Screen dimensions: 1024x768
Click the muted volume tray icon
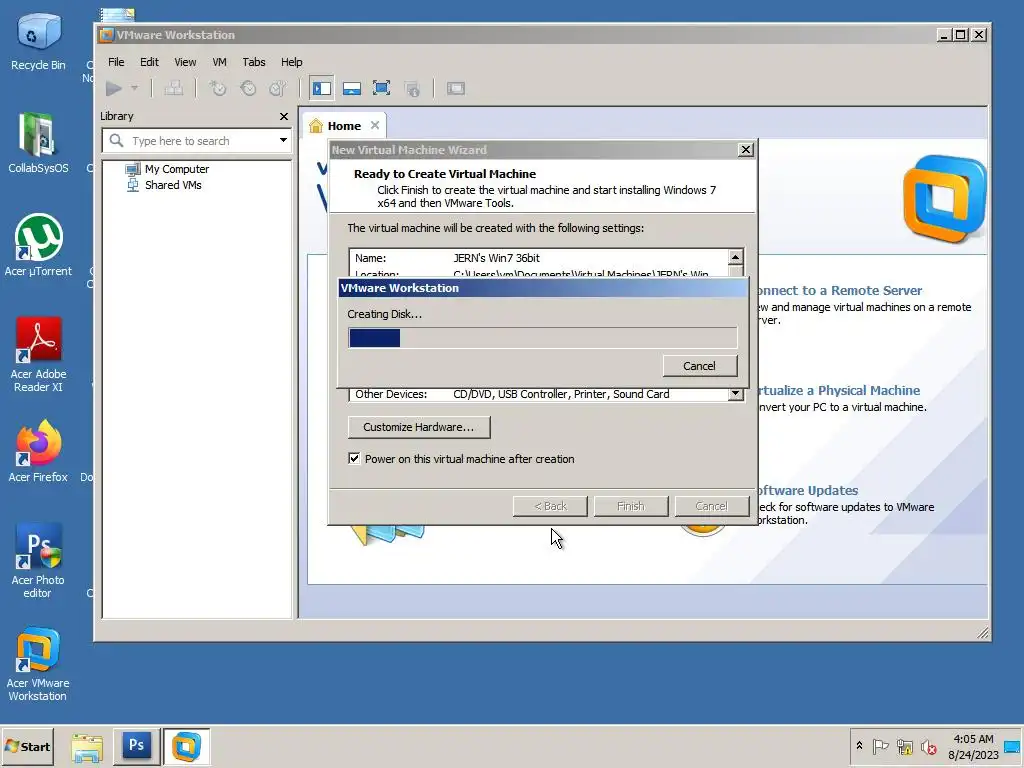click(928, 746)
